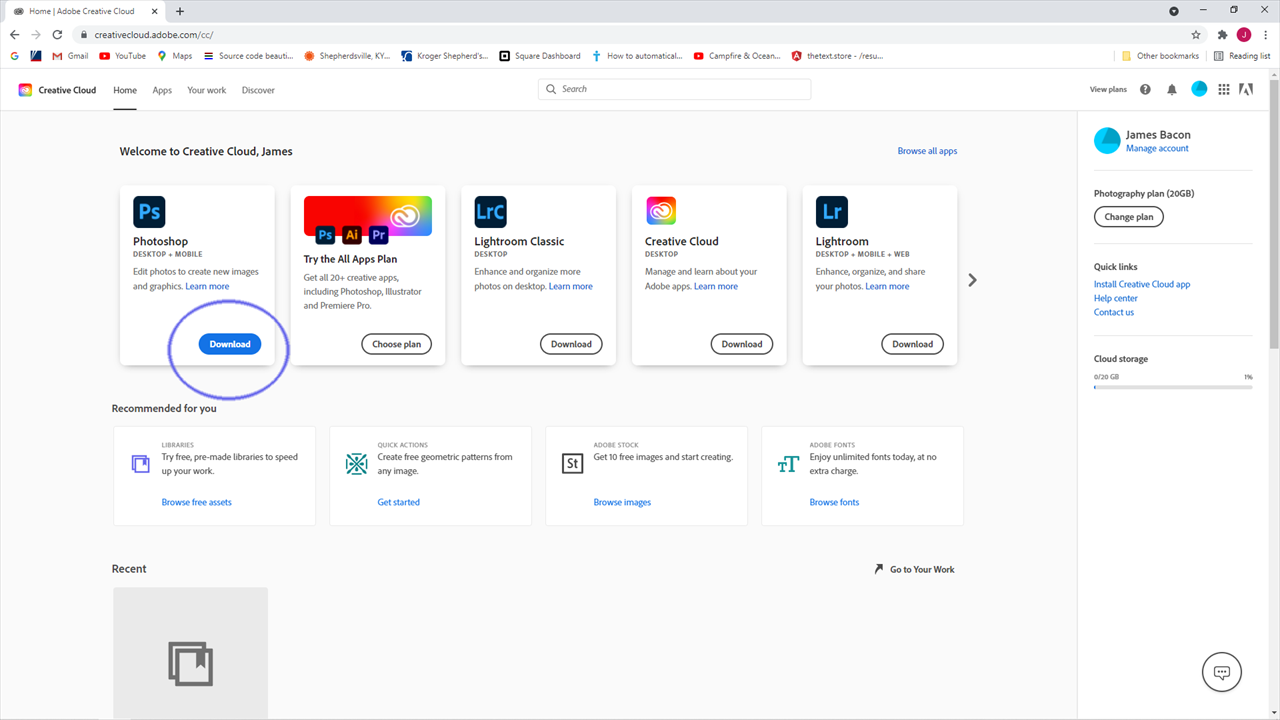
Task: Download Photoshop with the blue button
Action: [230, 344]
